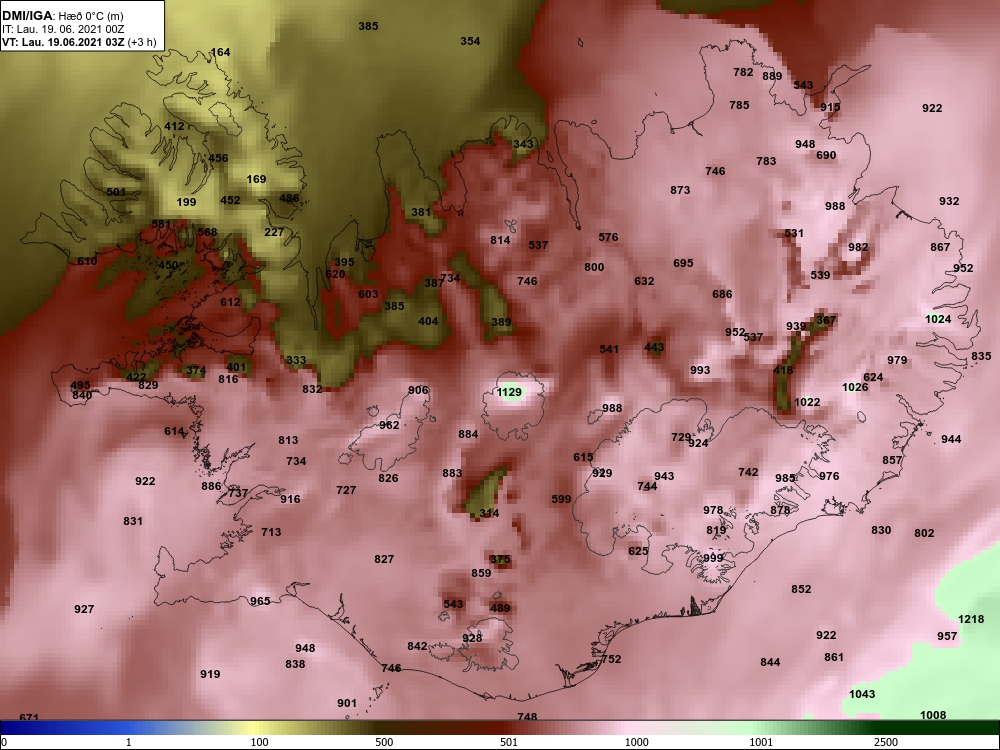Select the 610 value on the west coast

(87, 261)
